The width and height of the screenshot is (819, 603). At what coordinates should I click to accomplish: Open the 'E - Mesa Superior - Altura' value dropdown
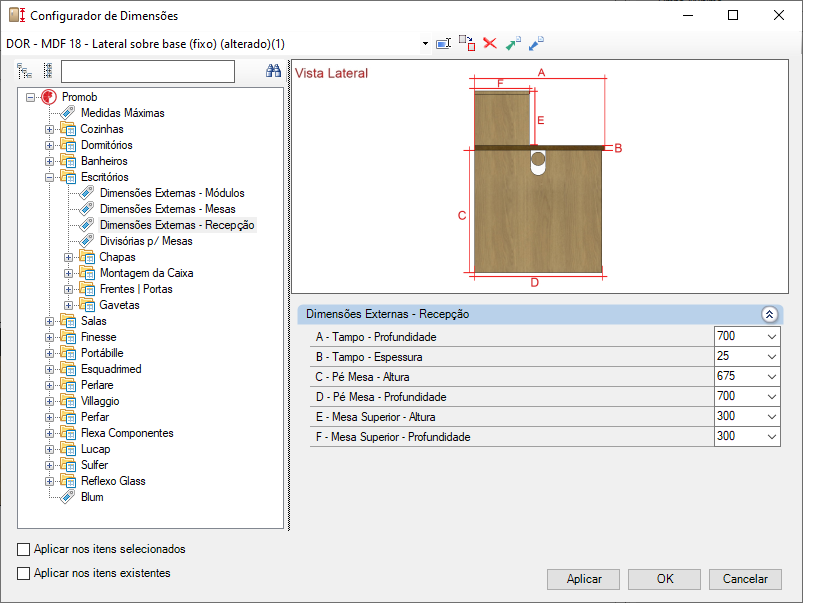[x=771, y=416]
